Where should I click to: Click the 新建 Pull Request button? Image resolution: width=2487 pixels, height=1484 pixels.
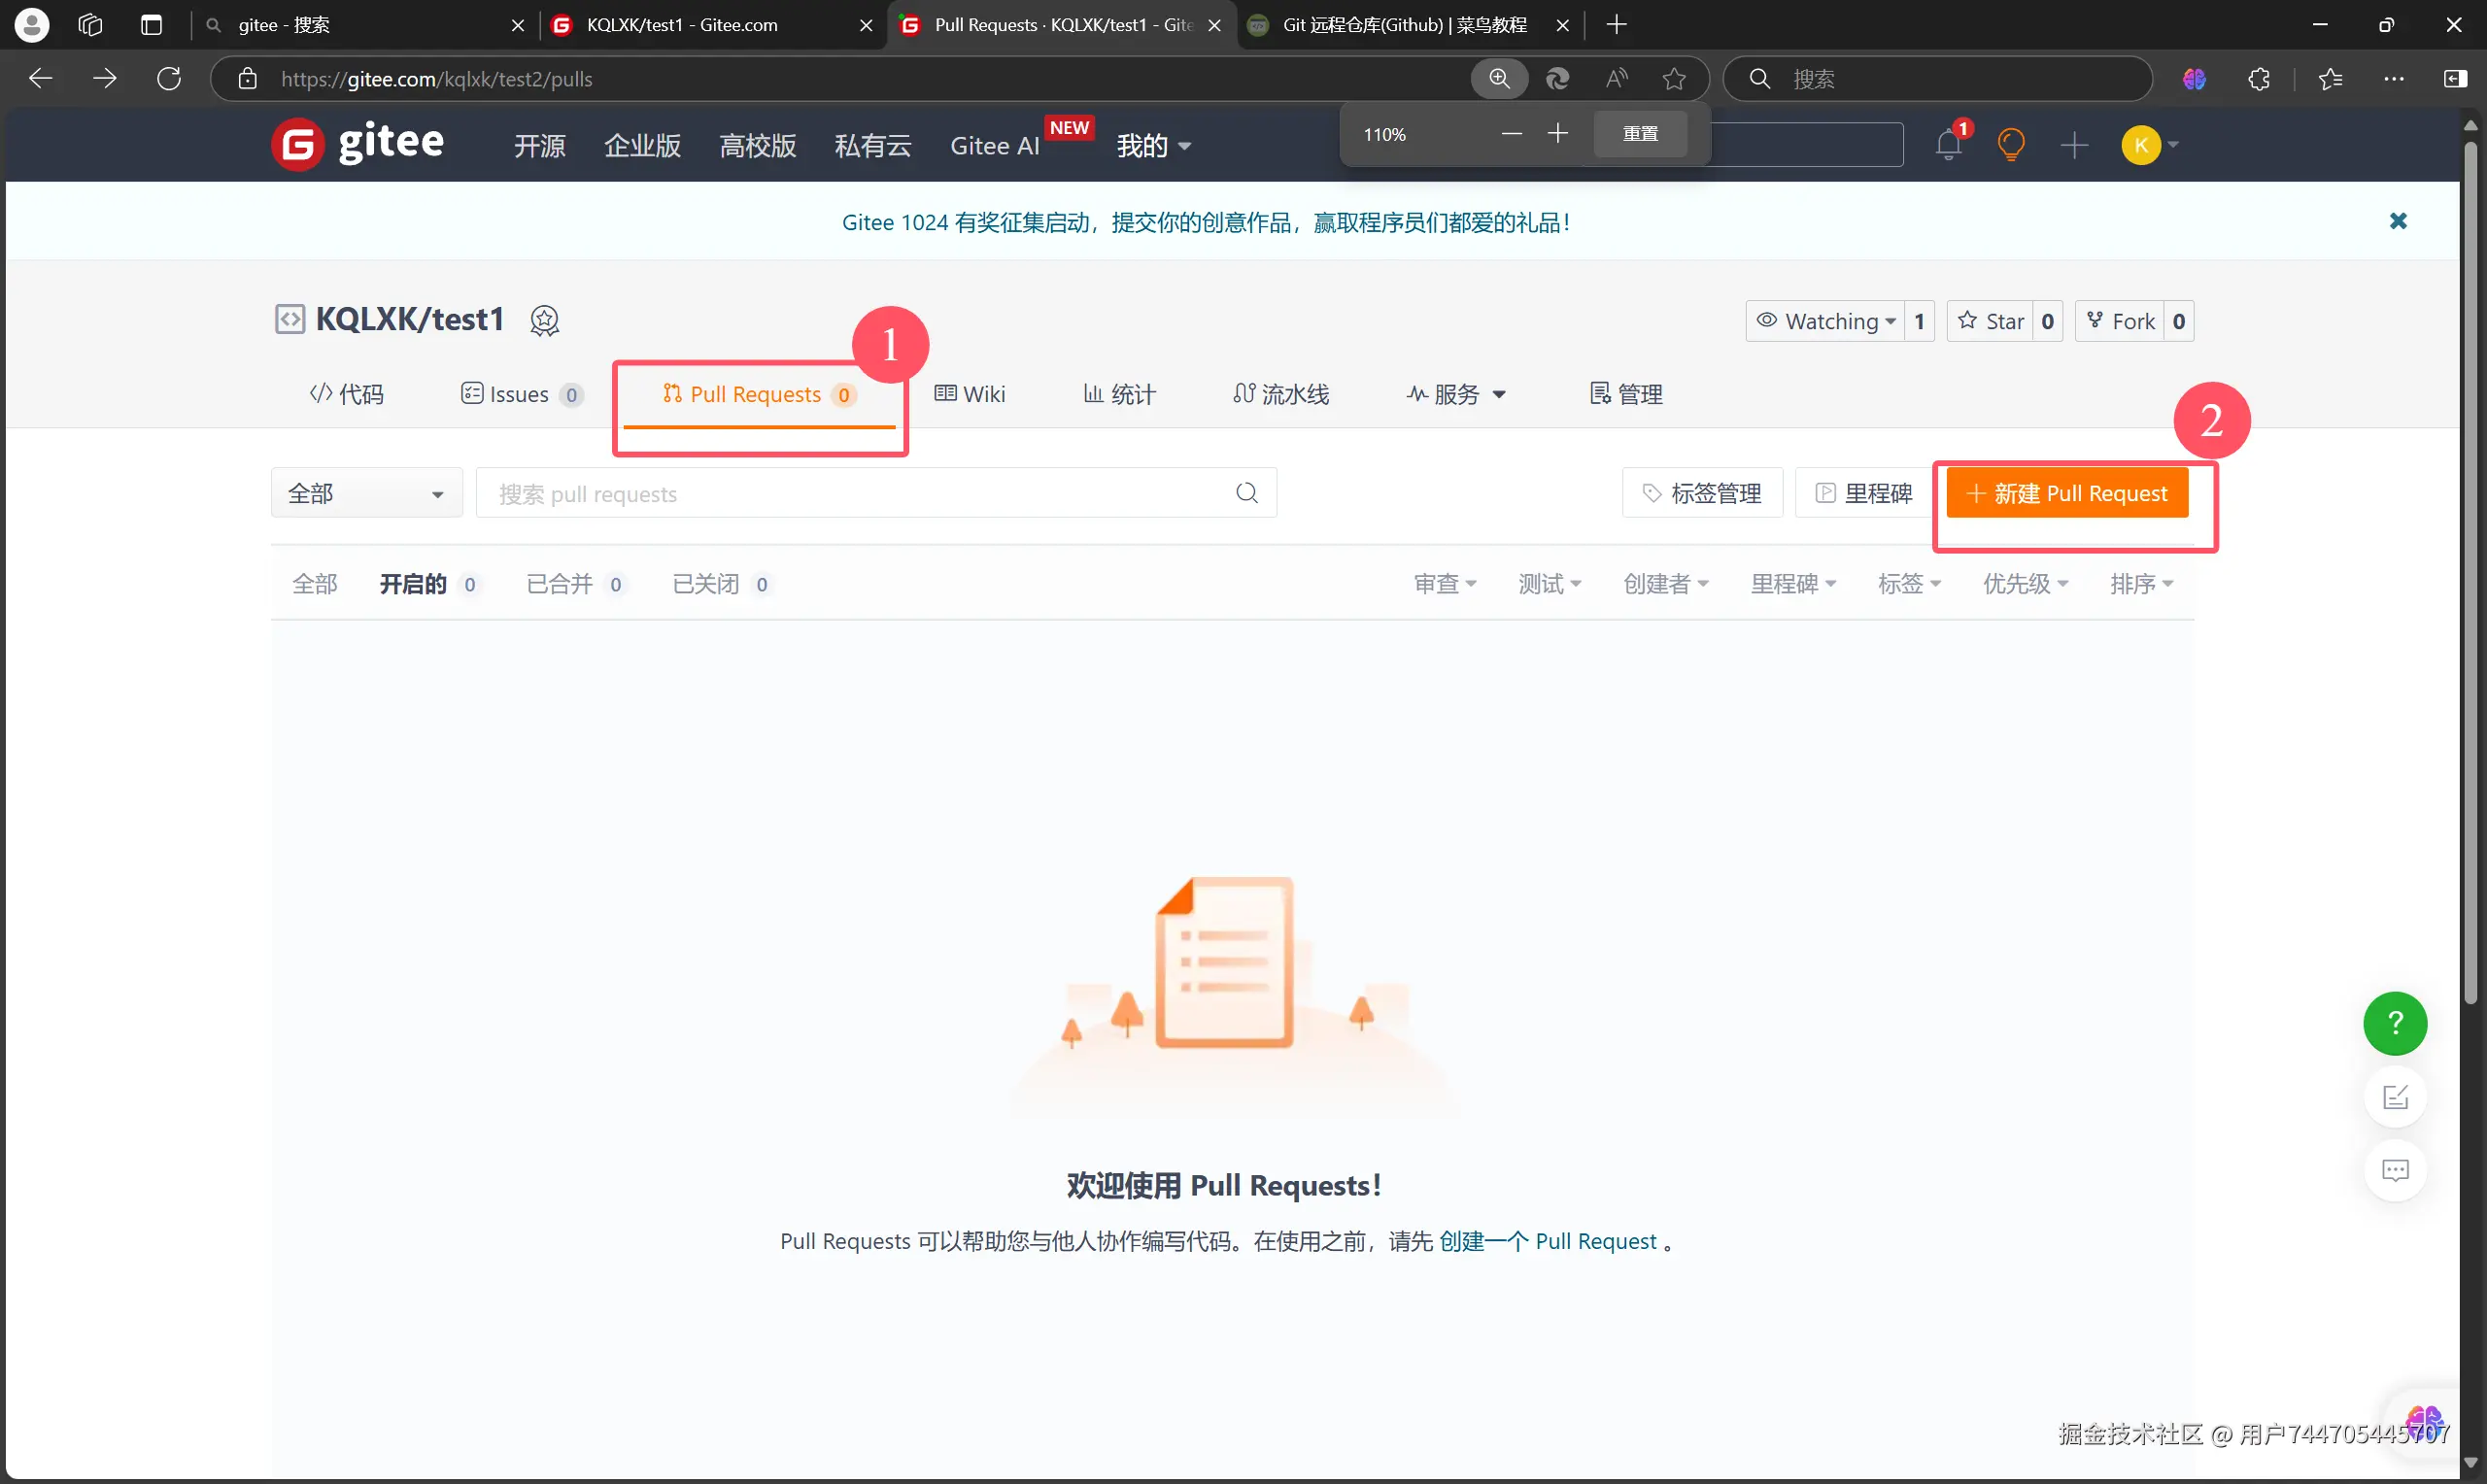2066,493
